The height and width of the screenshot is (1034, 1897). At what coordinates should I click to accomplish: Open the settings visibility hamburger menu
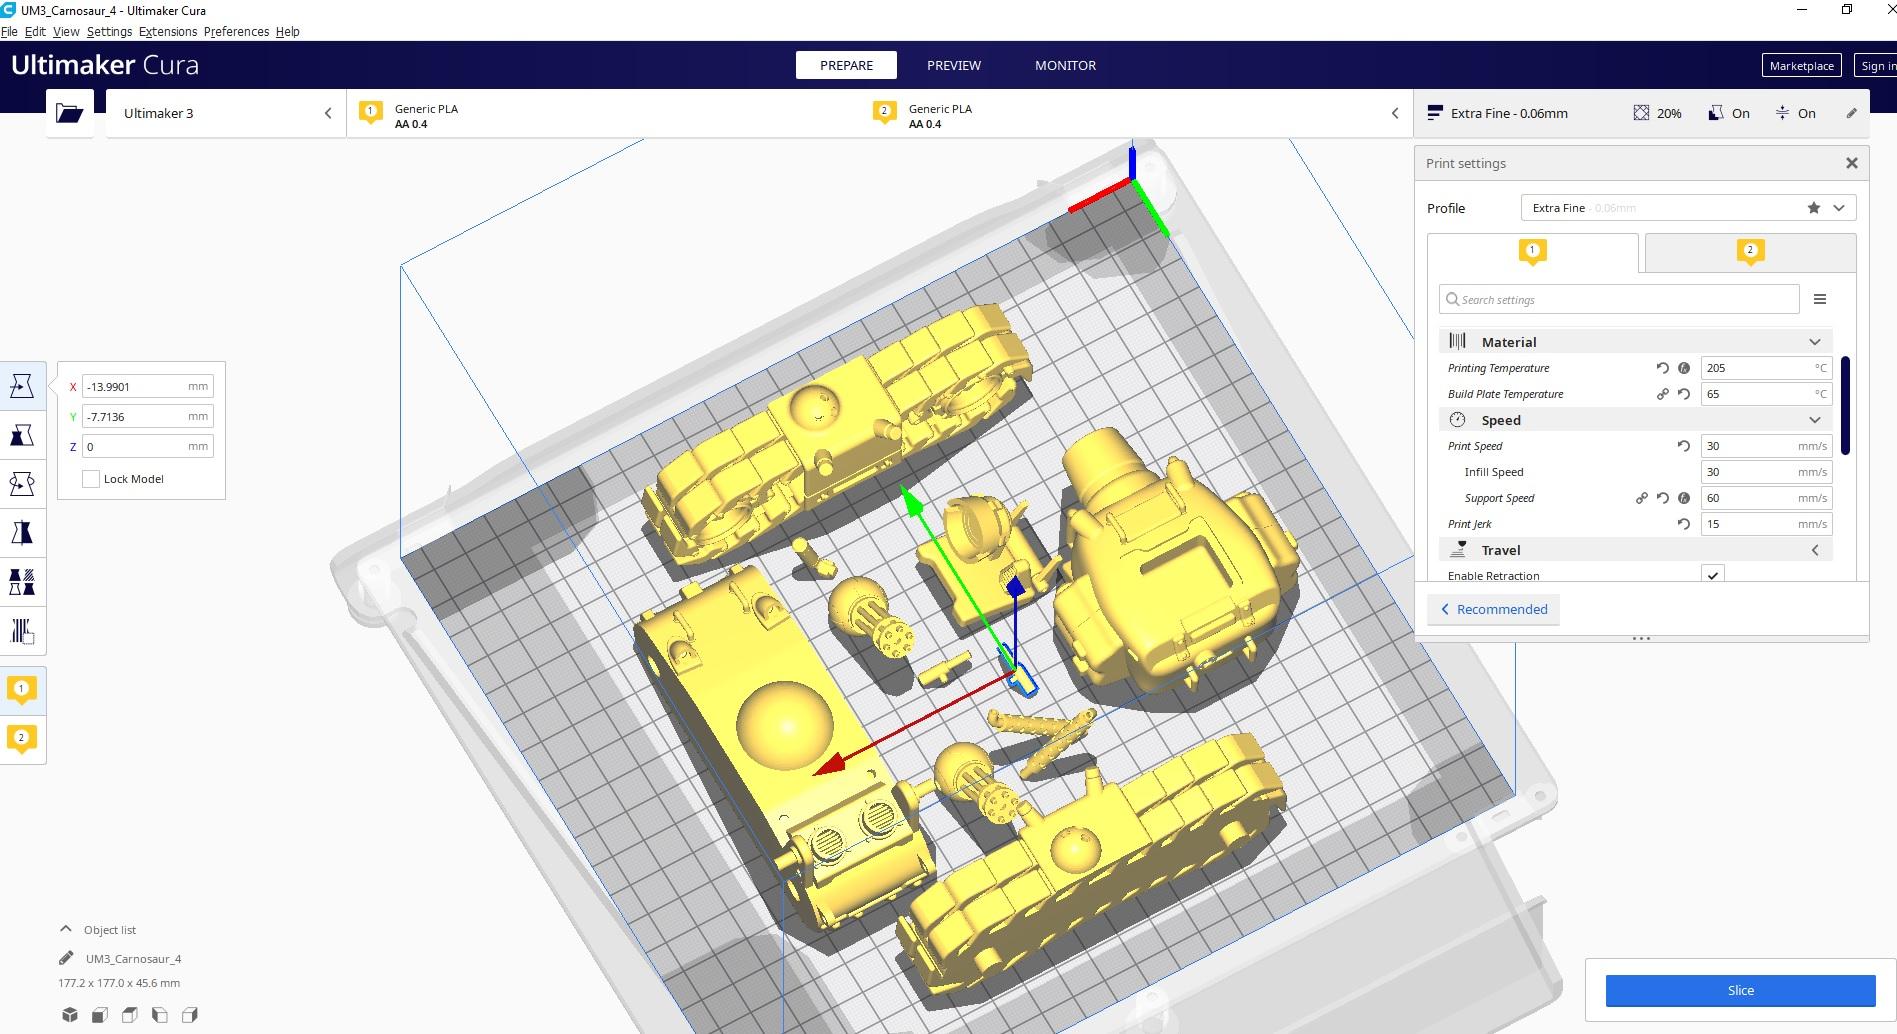(1820, 299)
